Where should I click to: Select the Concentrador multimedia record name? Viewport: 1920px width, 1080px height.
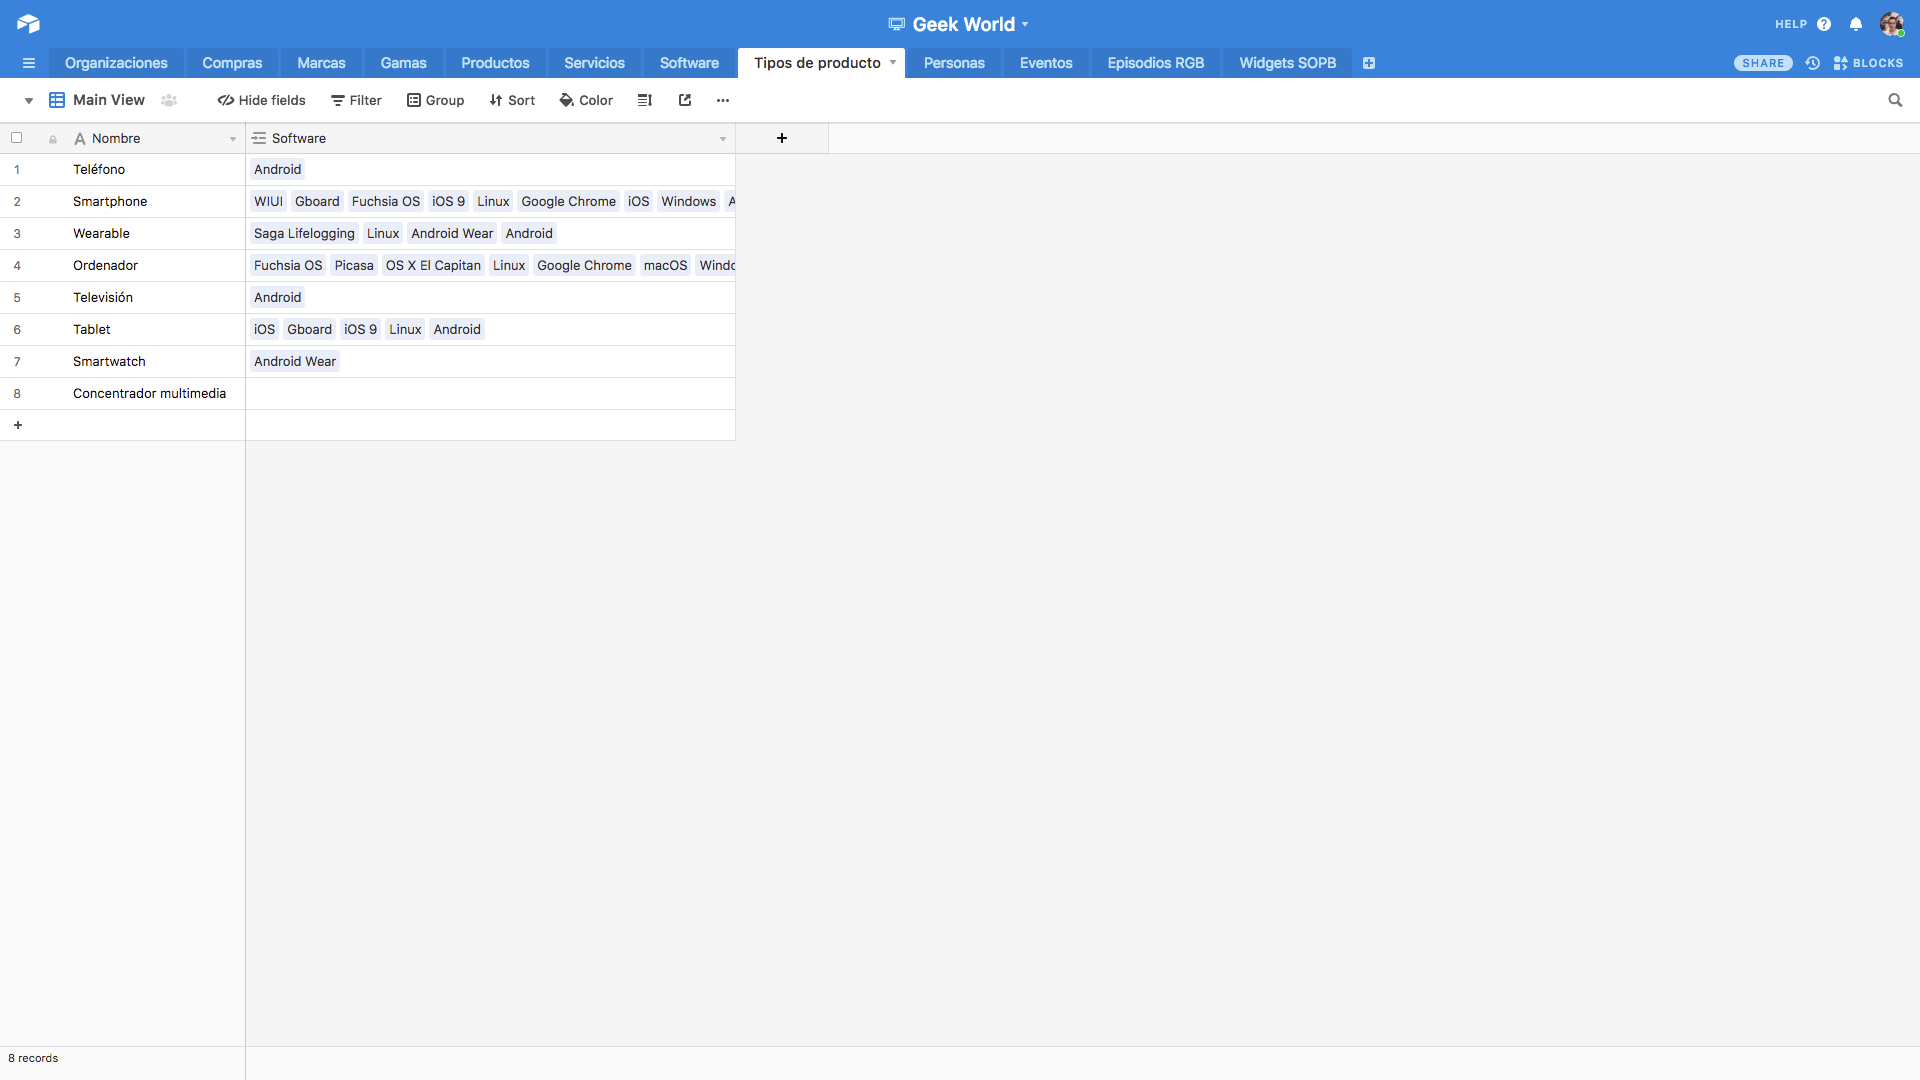149,394
